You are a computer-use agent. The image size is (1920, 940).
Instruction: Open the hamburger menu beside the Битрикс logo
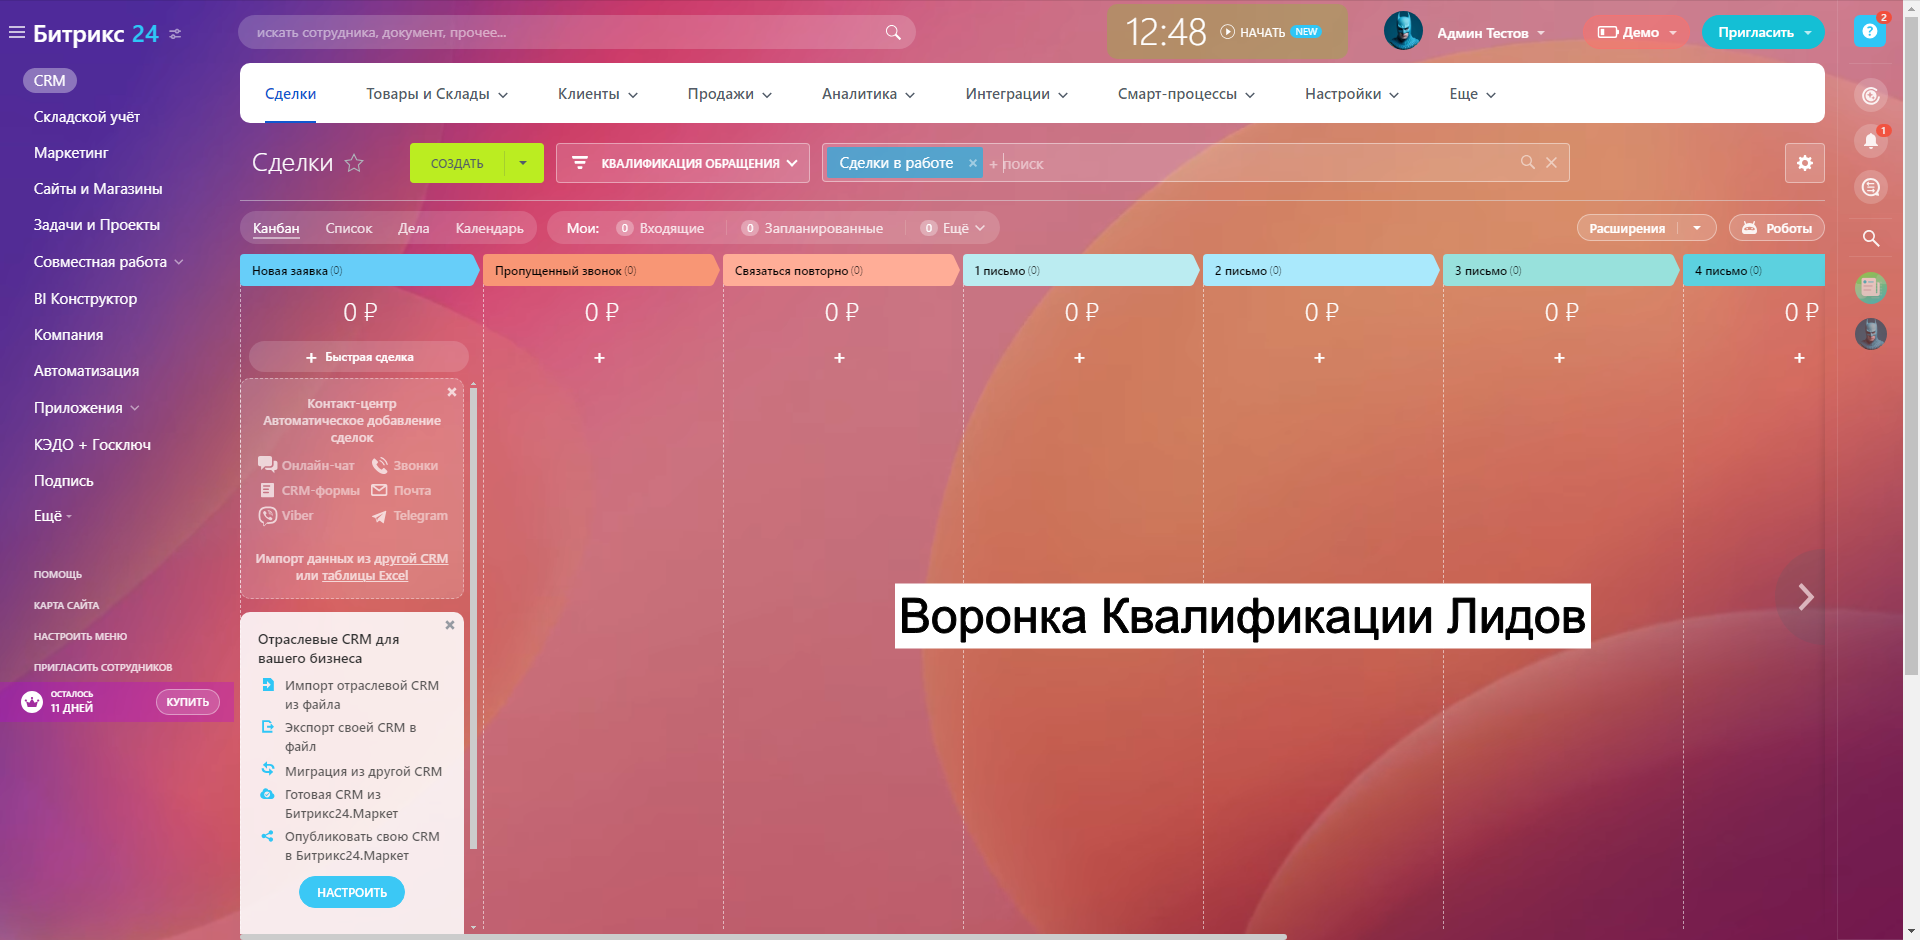16,33
